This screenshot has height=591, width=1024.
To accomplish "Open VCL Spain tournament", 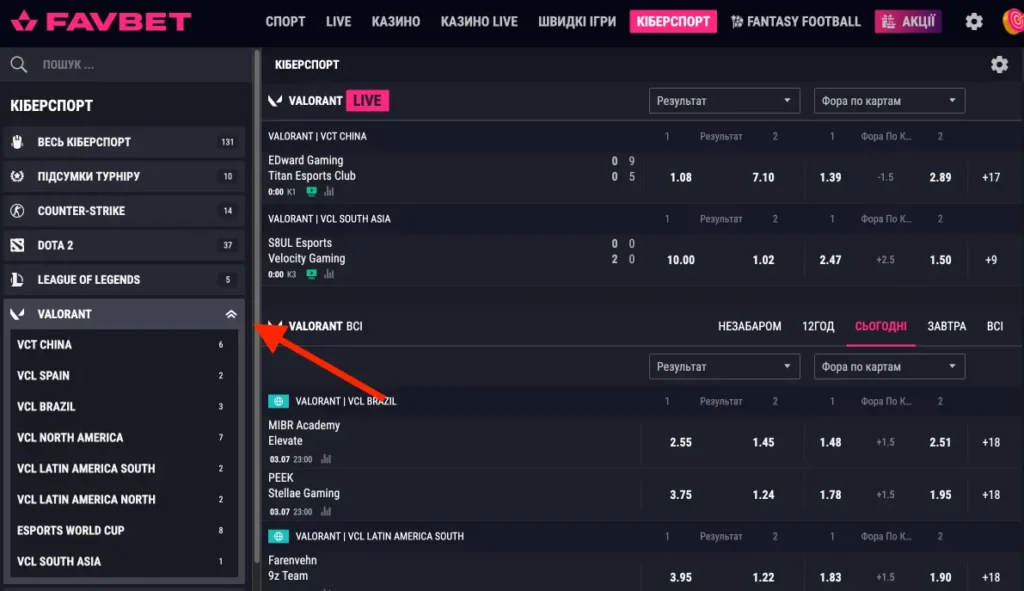I will (x=123, y=375).
